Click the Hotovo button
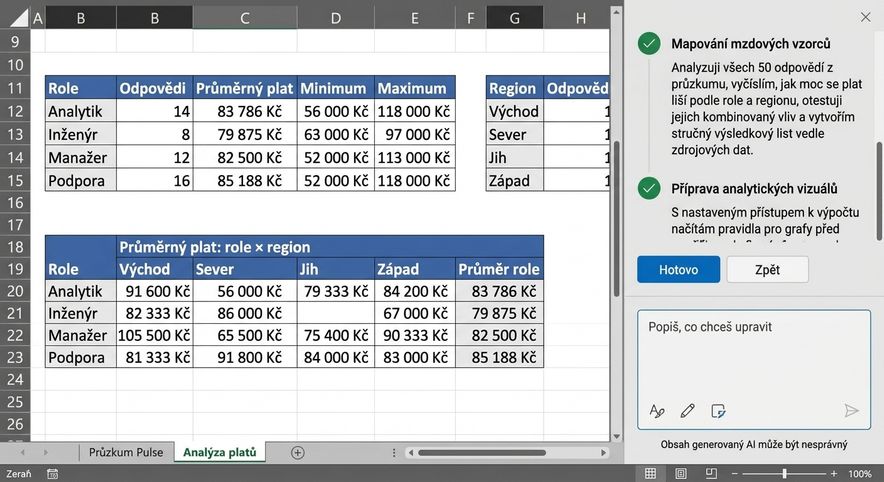 [678, 269]
